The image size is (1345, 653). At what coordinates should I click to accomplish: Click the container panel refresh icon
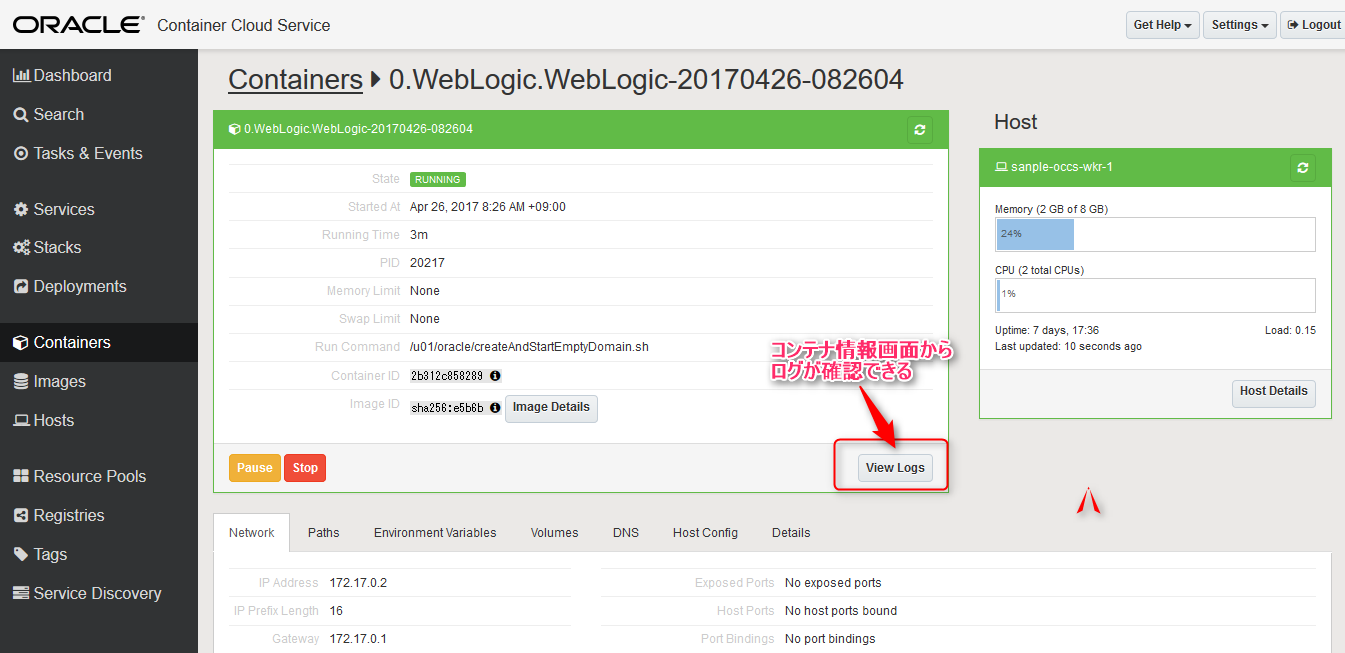point(919,129)
